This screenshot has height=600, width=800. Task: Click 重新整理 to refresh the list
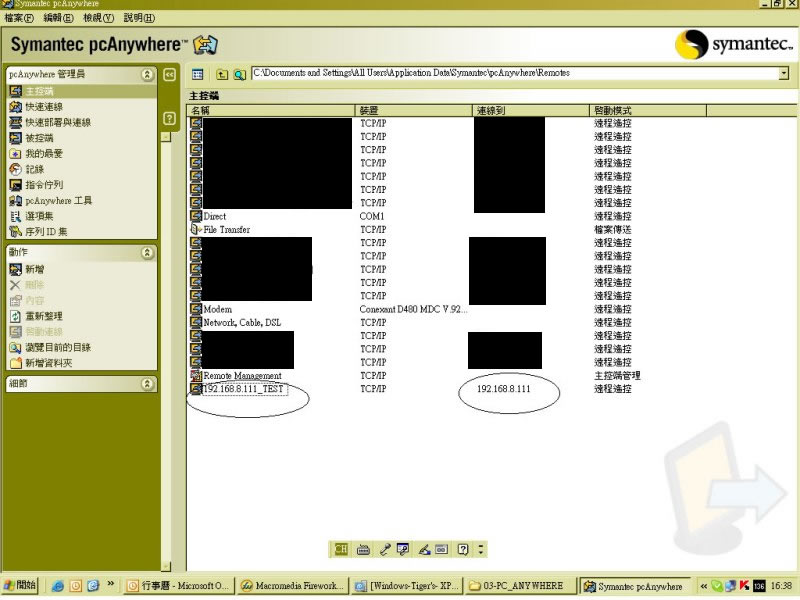click(x=44, y=316)
